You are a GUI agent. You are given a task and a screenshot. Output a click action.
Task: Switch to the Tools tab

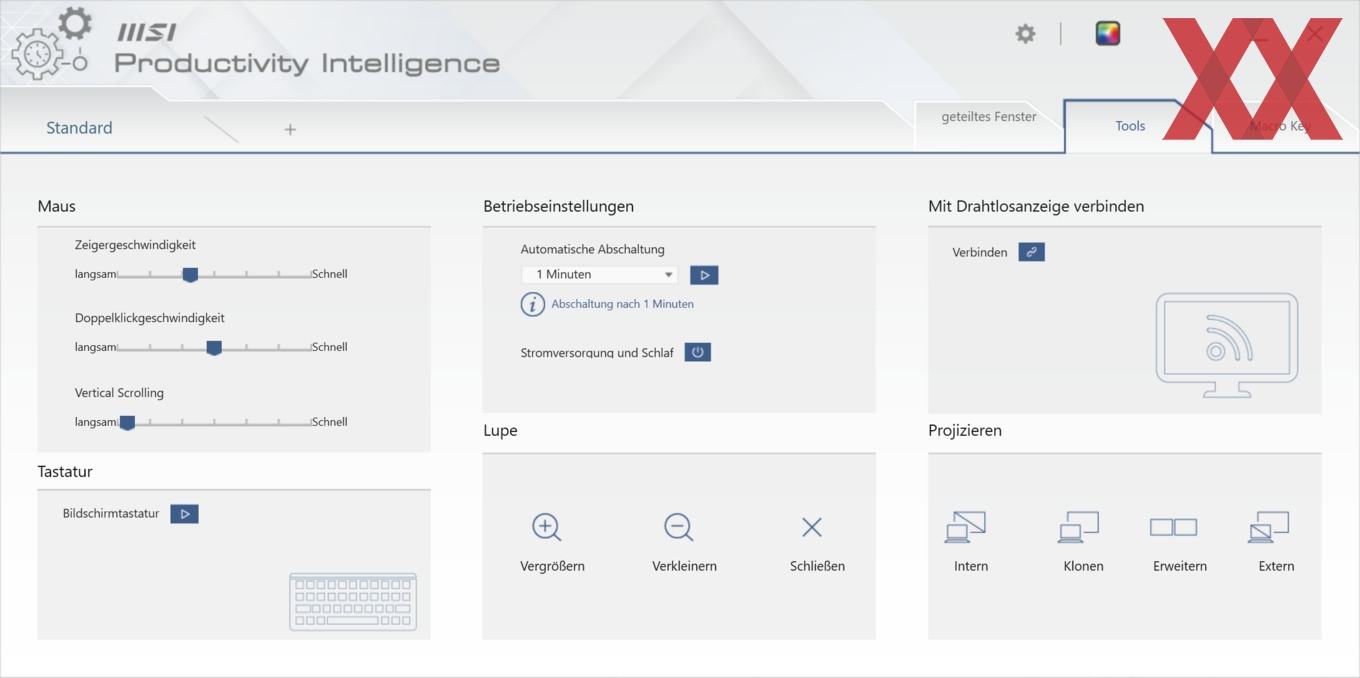coord(1130,126)
